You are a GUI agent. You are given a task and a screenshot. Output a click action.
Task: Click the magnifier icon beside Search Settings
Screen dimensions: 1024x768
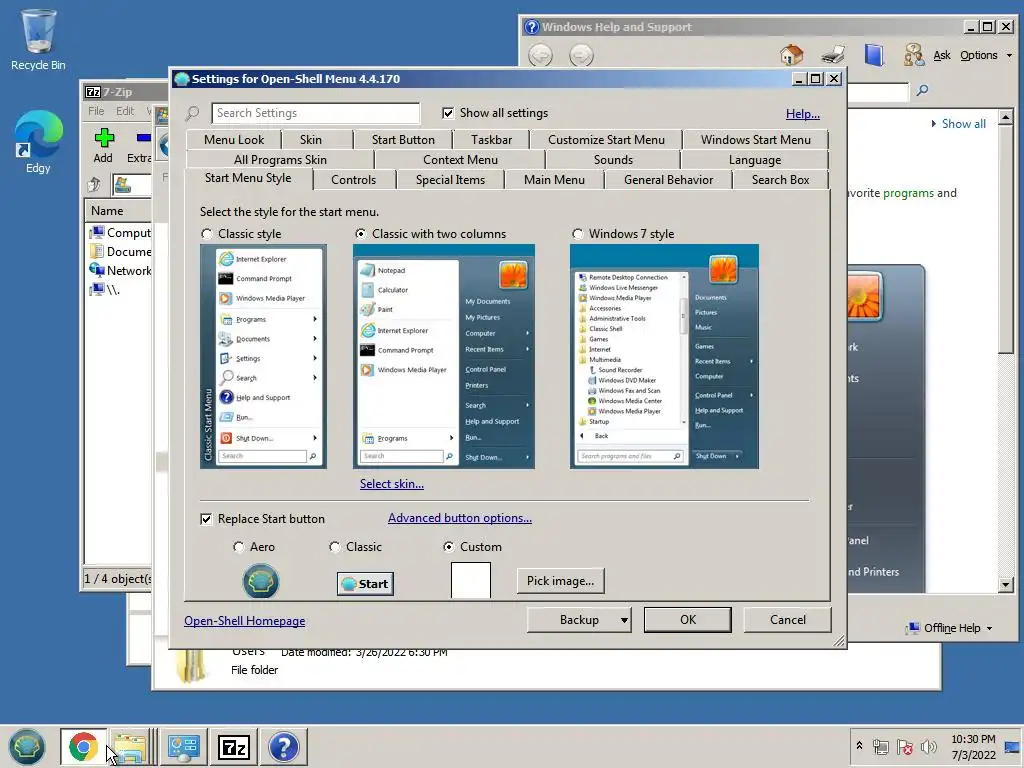click(193, 113)
